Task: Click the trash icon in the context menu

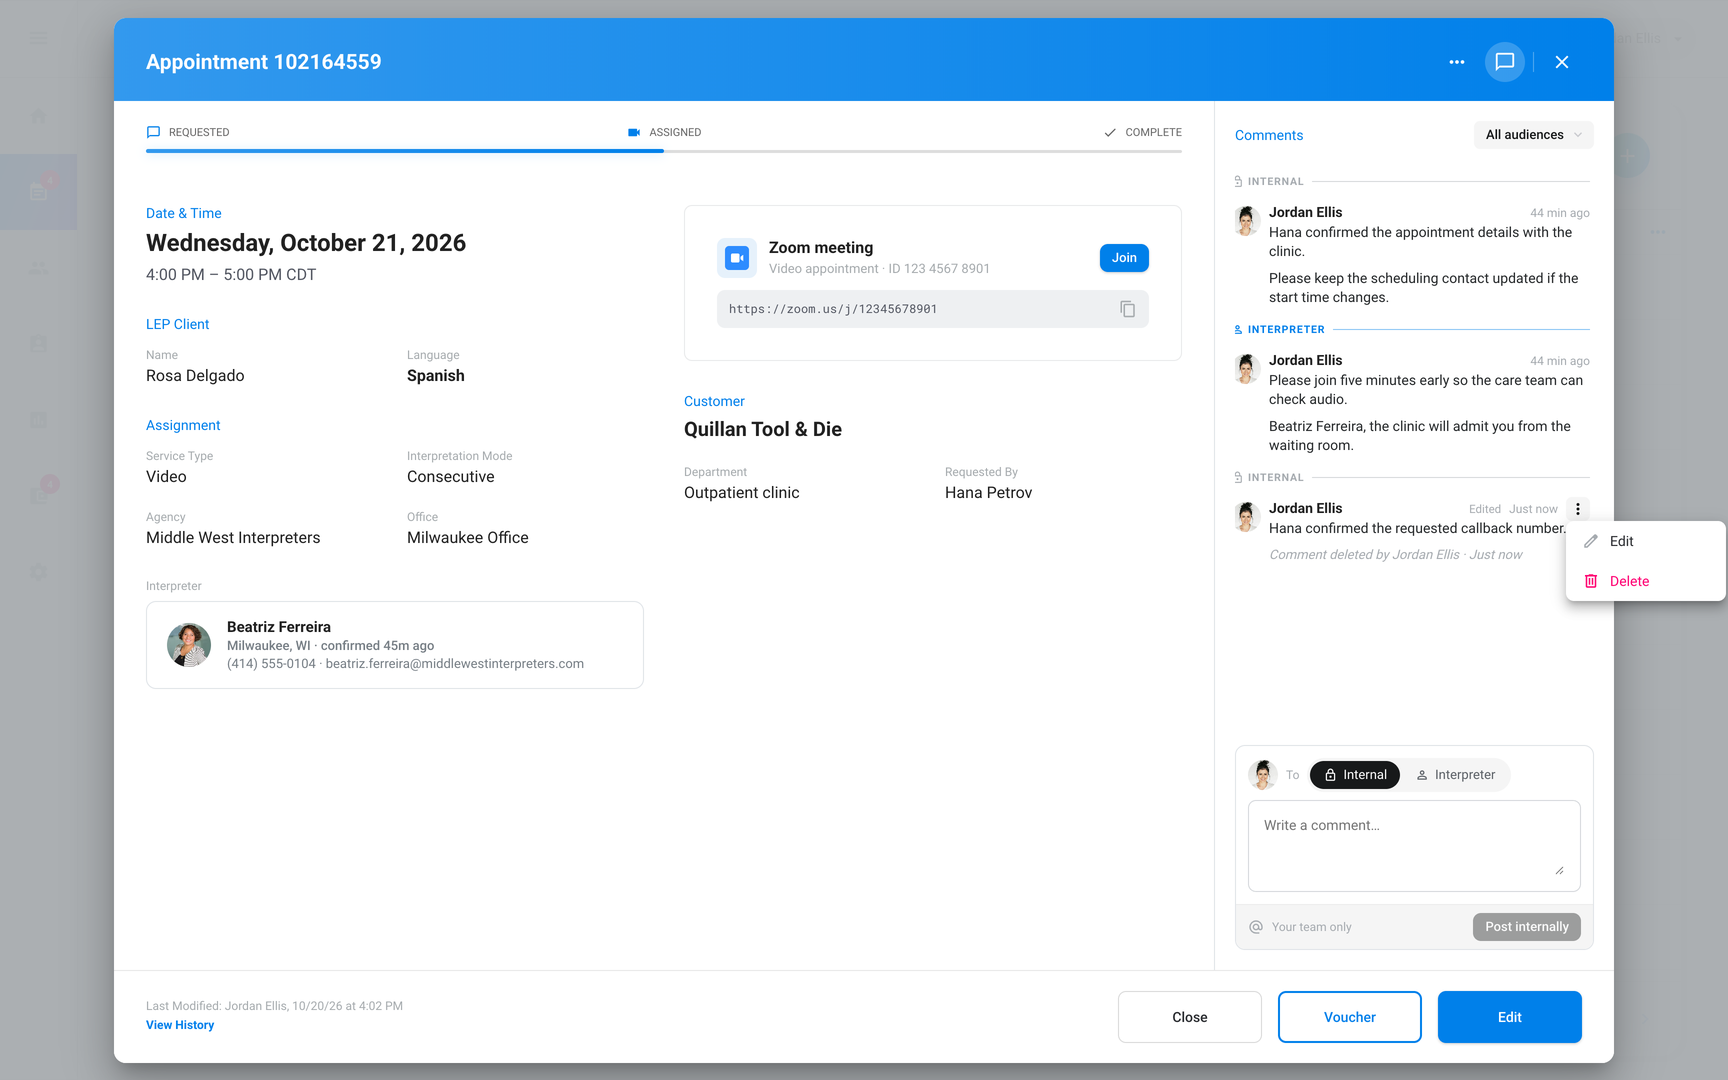Action: tap(1591, 581)
